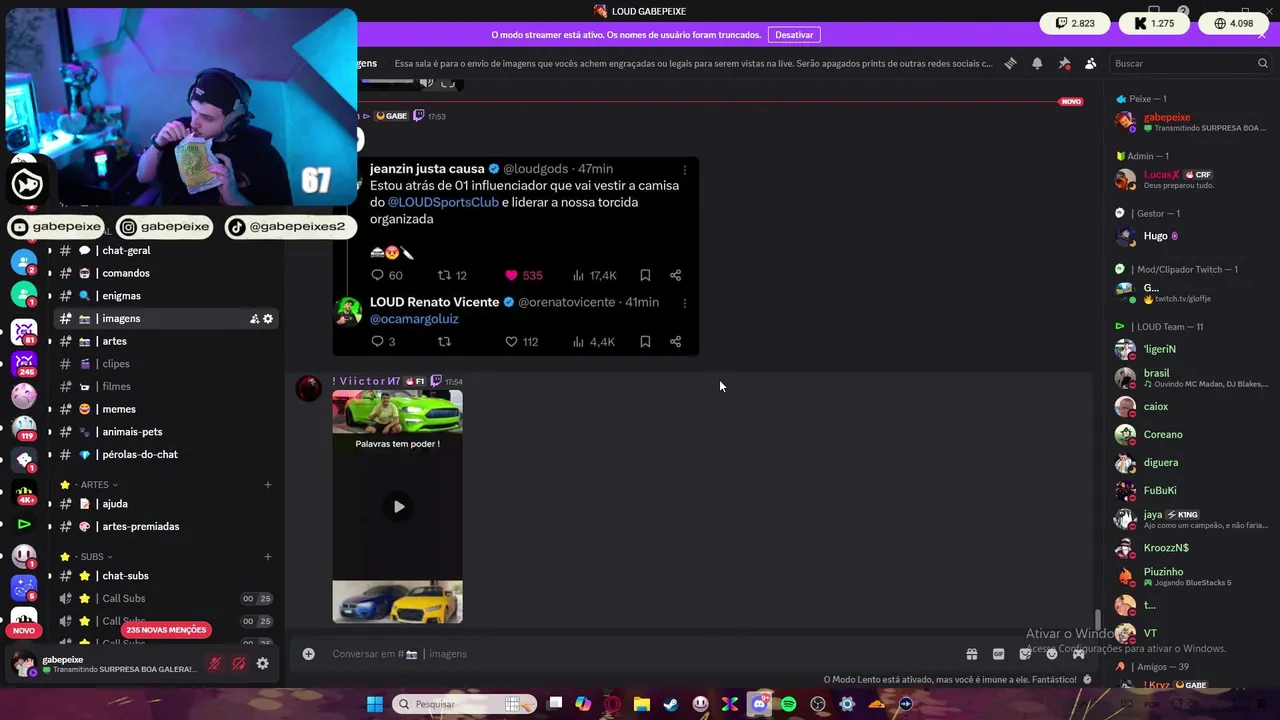Open the pérolas-do-chat channel

pyautogui.click(x=140, y=454)
